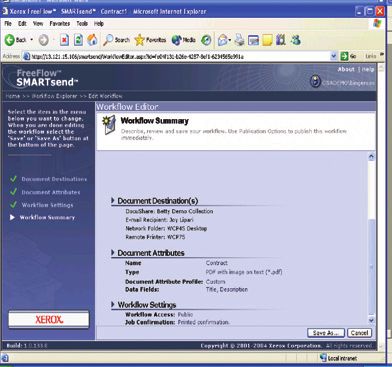Click the Save As... button
This screenshot has height=367, width=392.
coord(326,333)
